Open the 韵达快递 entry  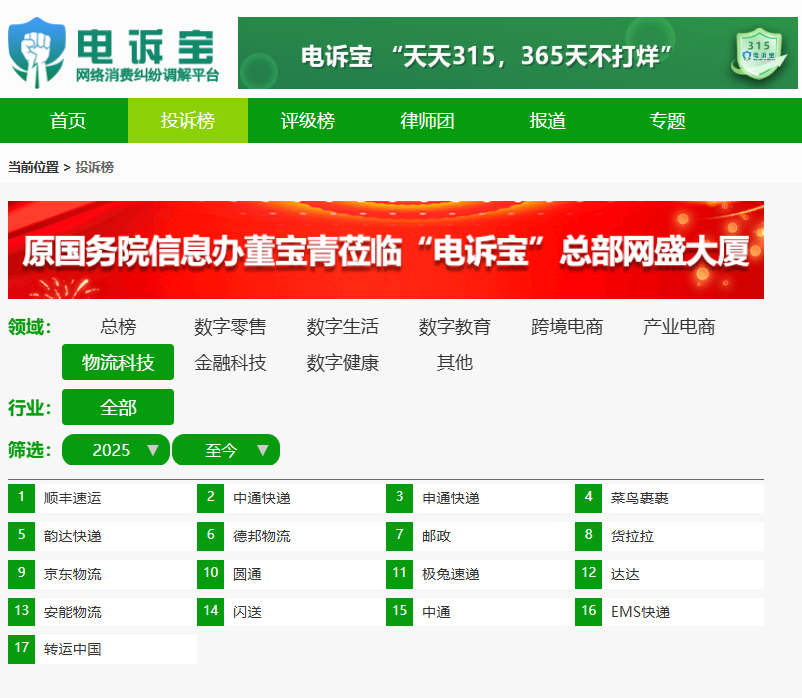73,536
